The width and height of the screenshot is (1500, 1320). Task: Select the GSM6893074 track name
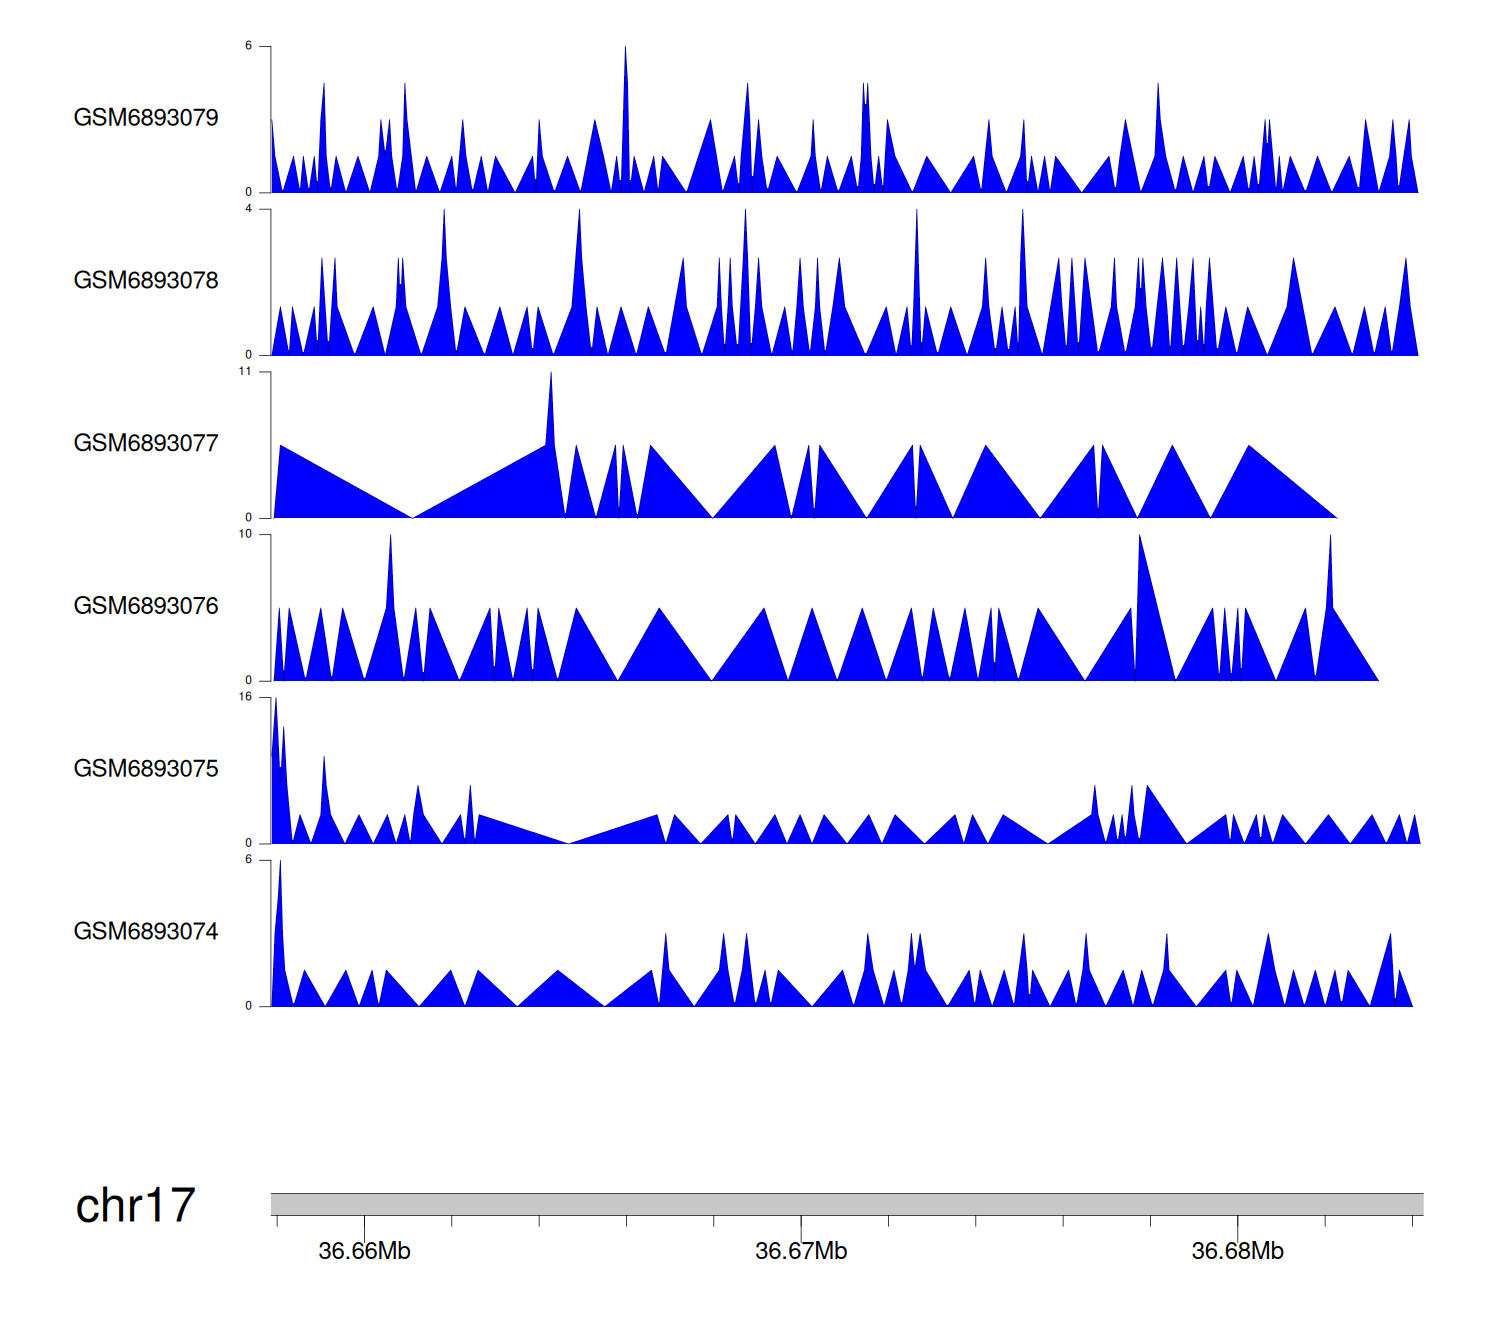146,932
